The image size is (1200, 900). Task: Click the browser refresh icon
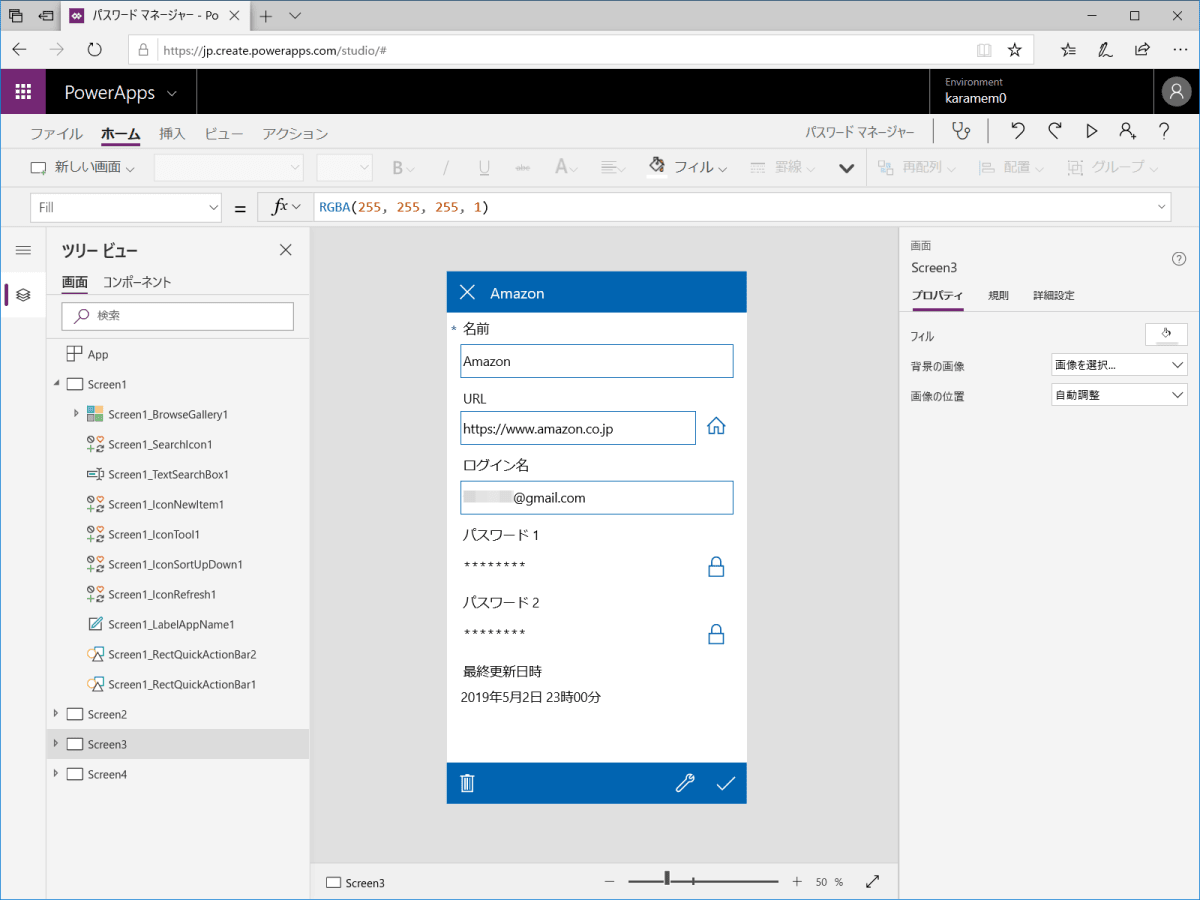click(x=95, y=48)
